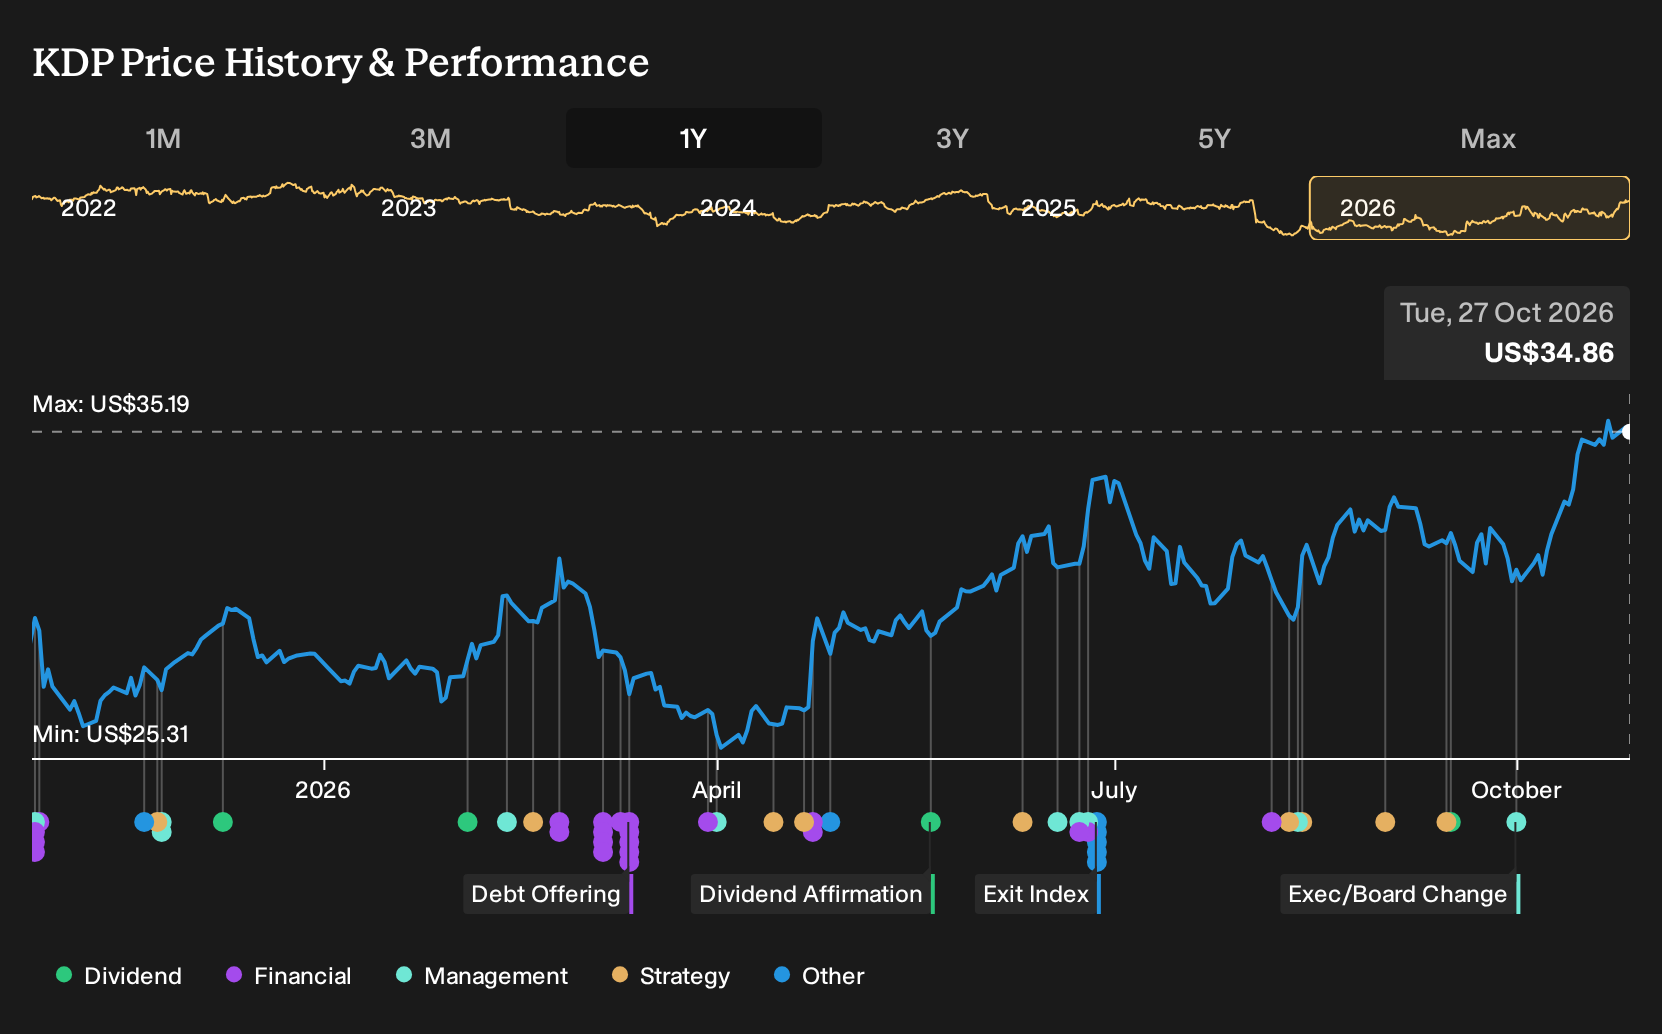Jump to 2024 on the overview chart
Viewport: 1662px width, 1034px height.
click(x=728, y=208)
